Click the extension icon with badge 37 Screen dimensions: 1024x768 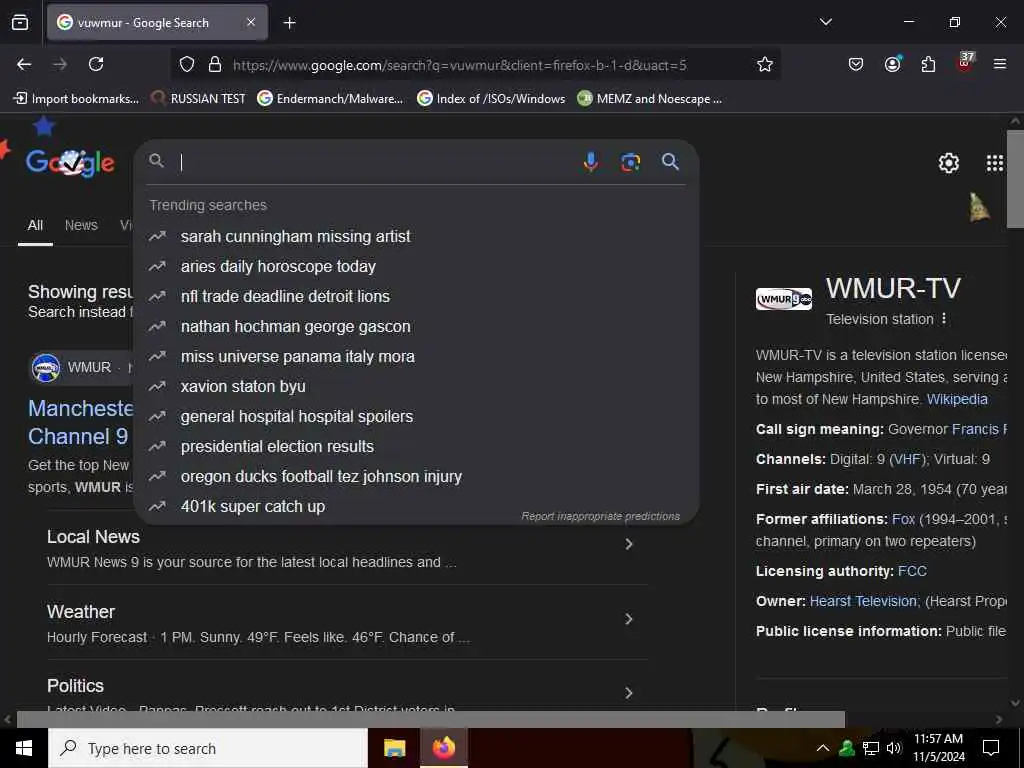(965, 63)
